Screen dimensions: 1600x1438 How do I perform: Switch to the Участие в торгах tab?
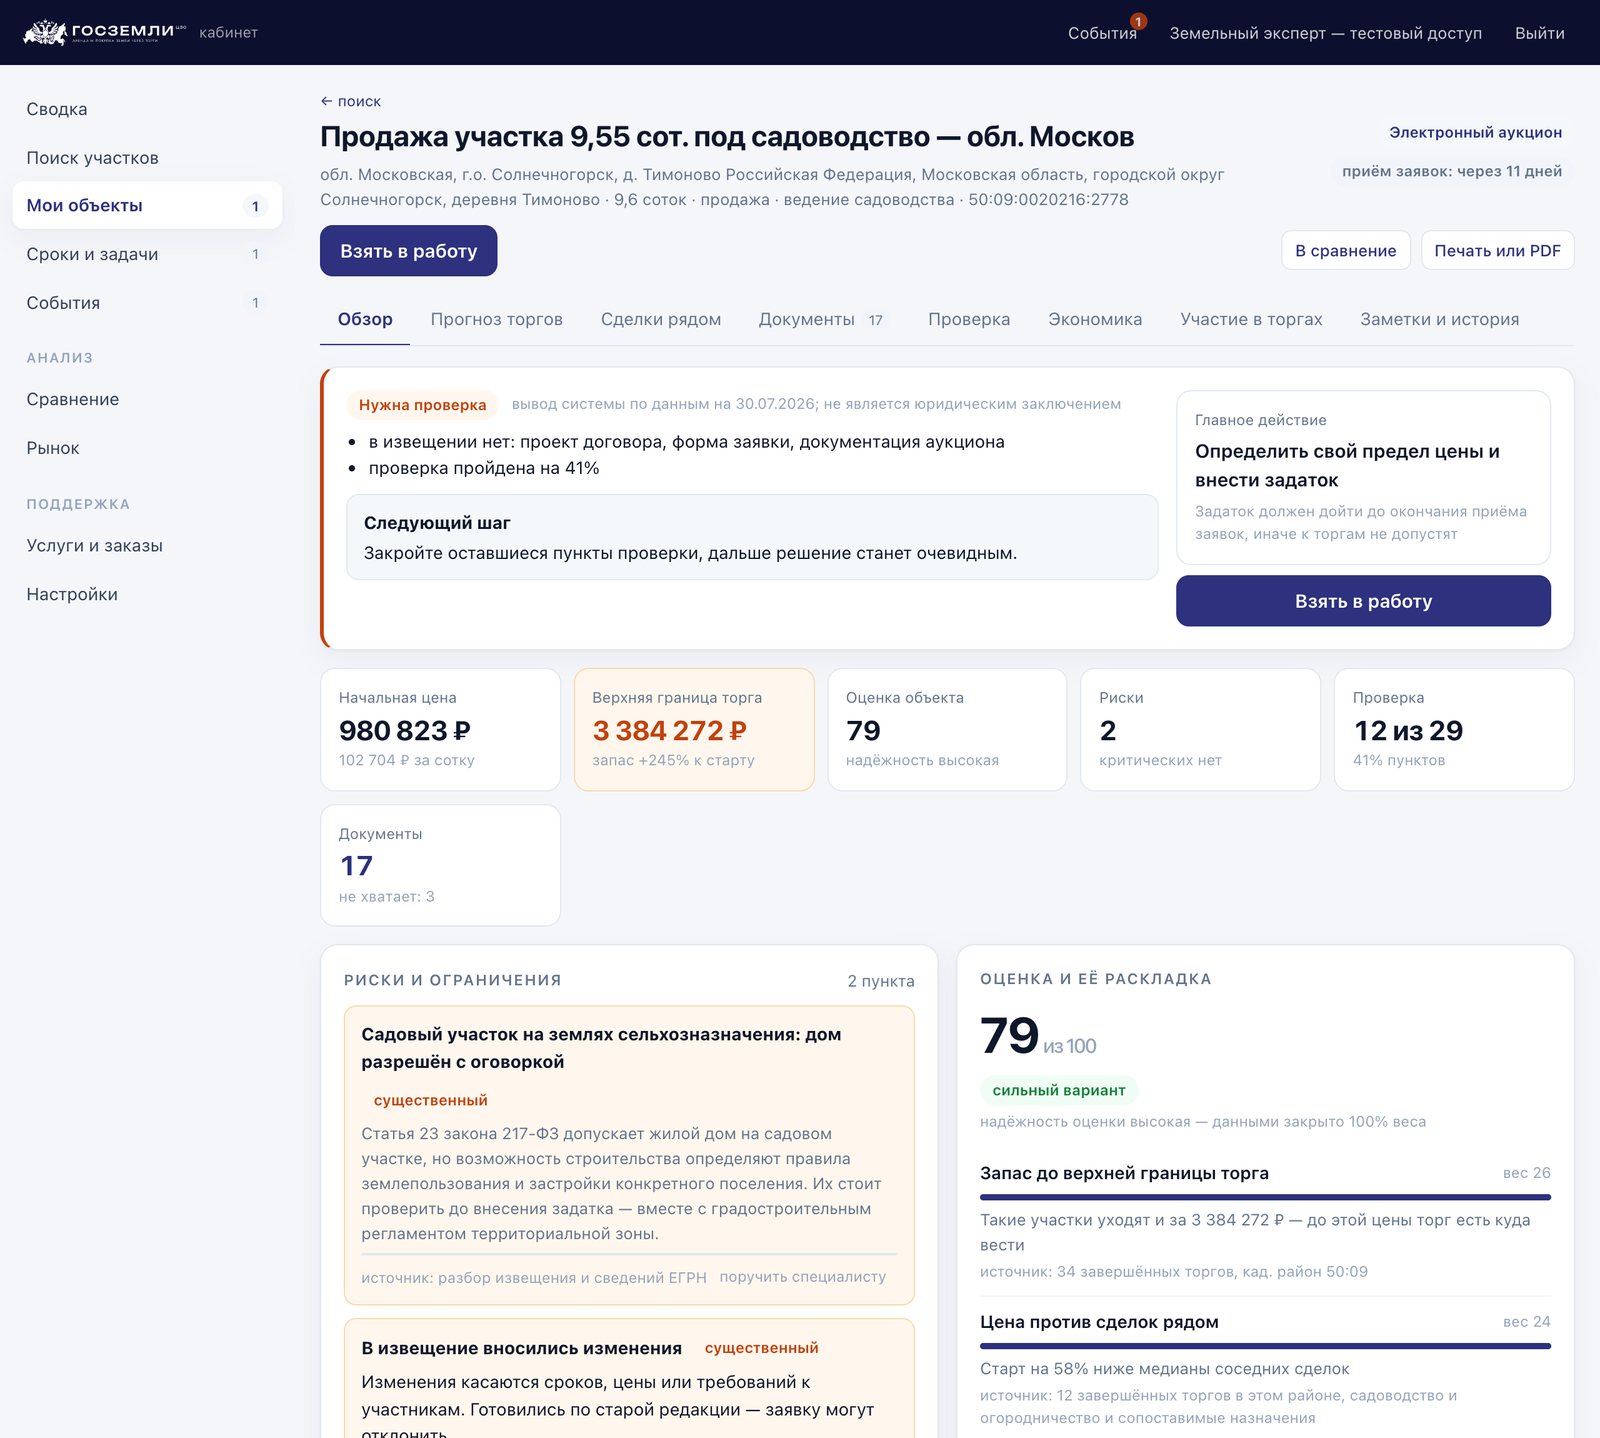(1251, 319)
